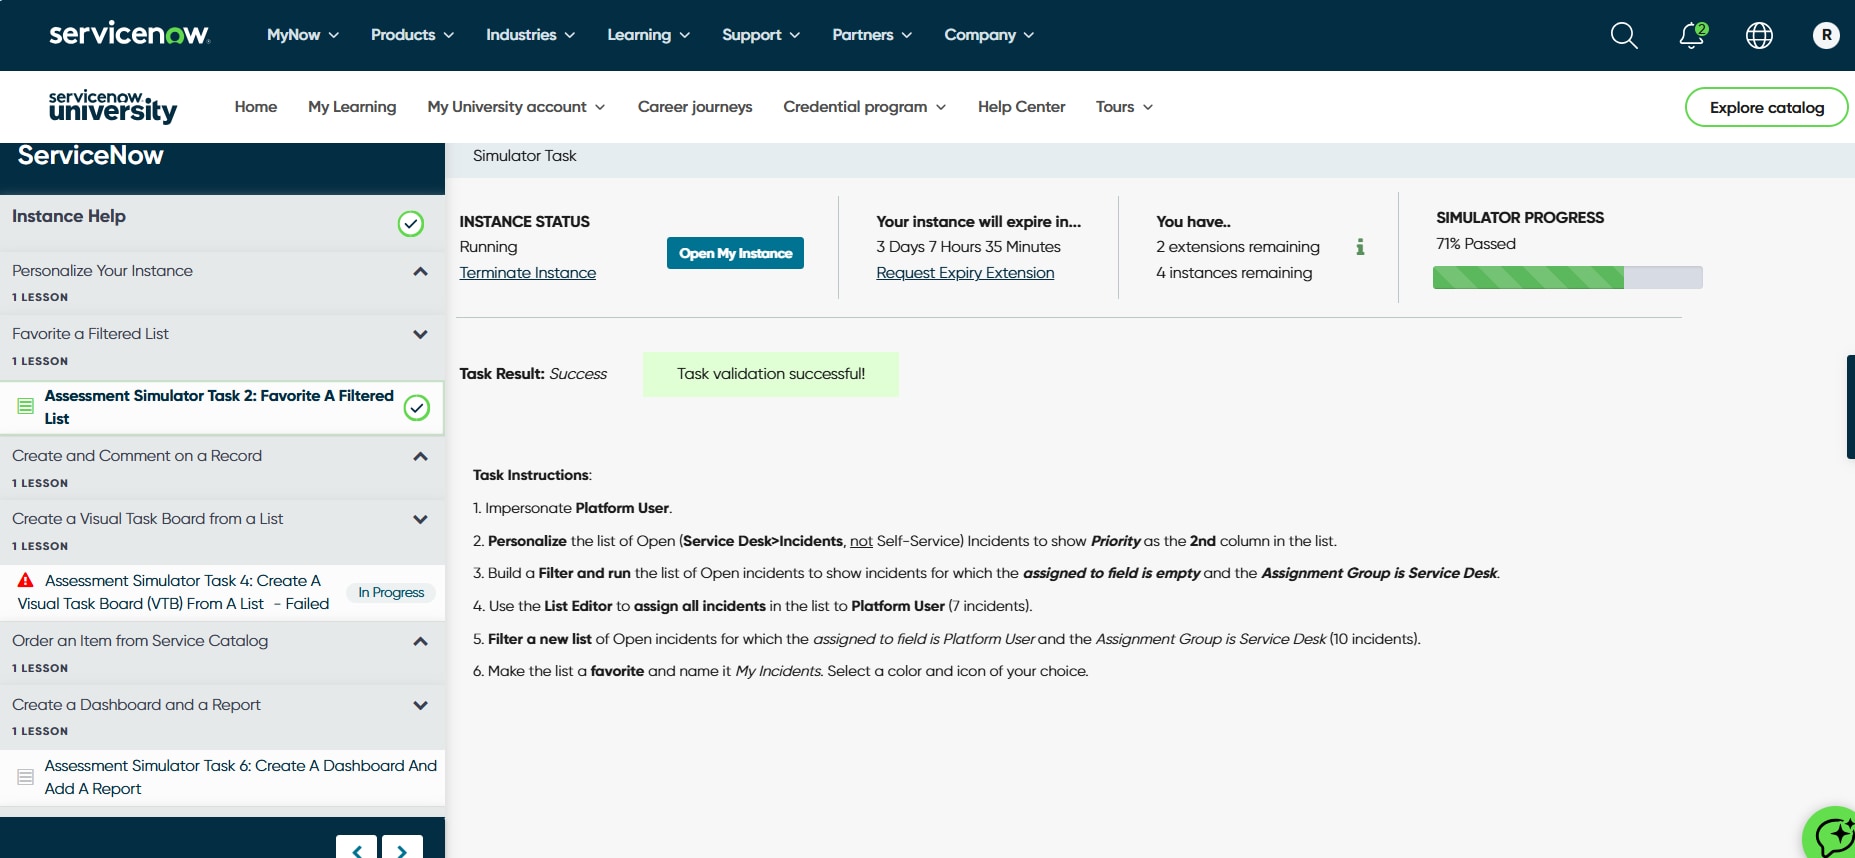
Task: Go to next lesson arrow
Action: pyautogui.click(x=402, y=848)
